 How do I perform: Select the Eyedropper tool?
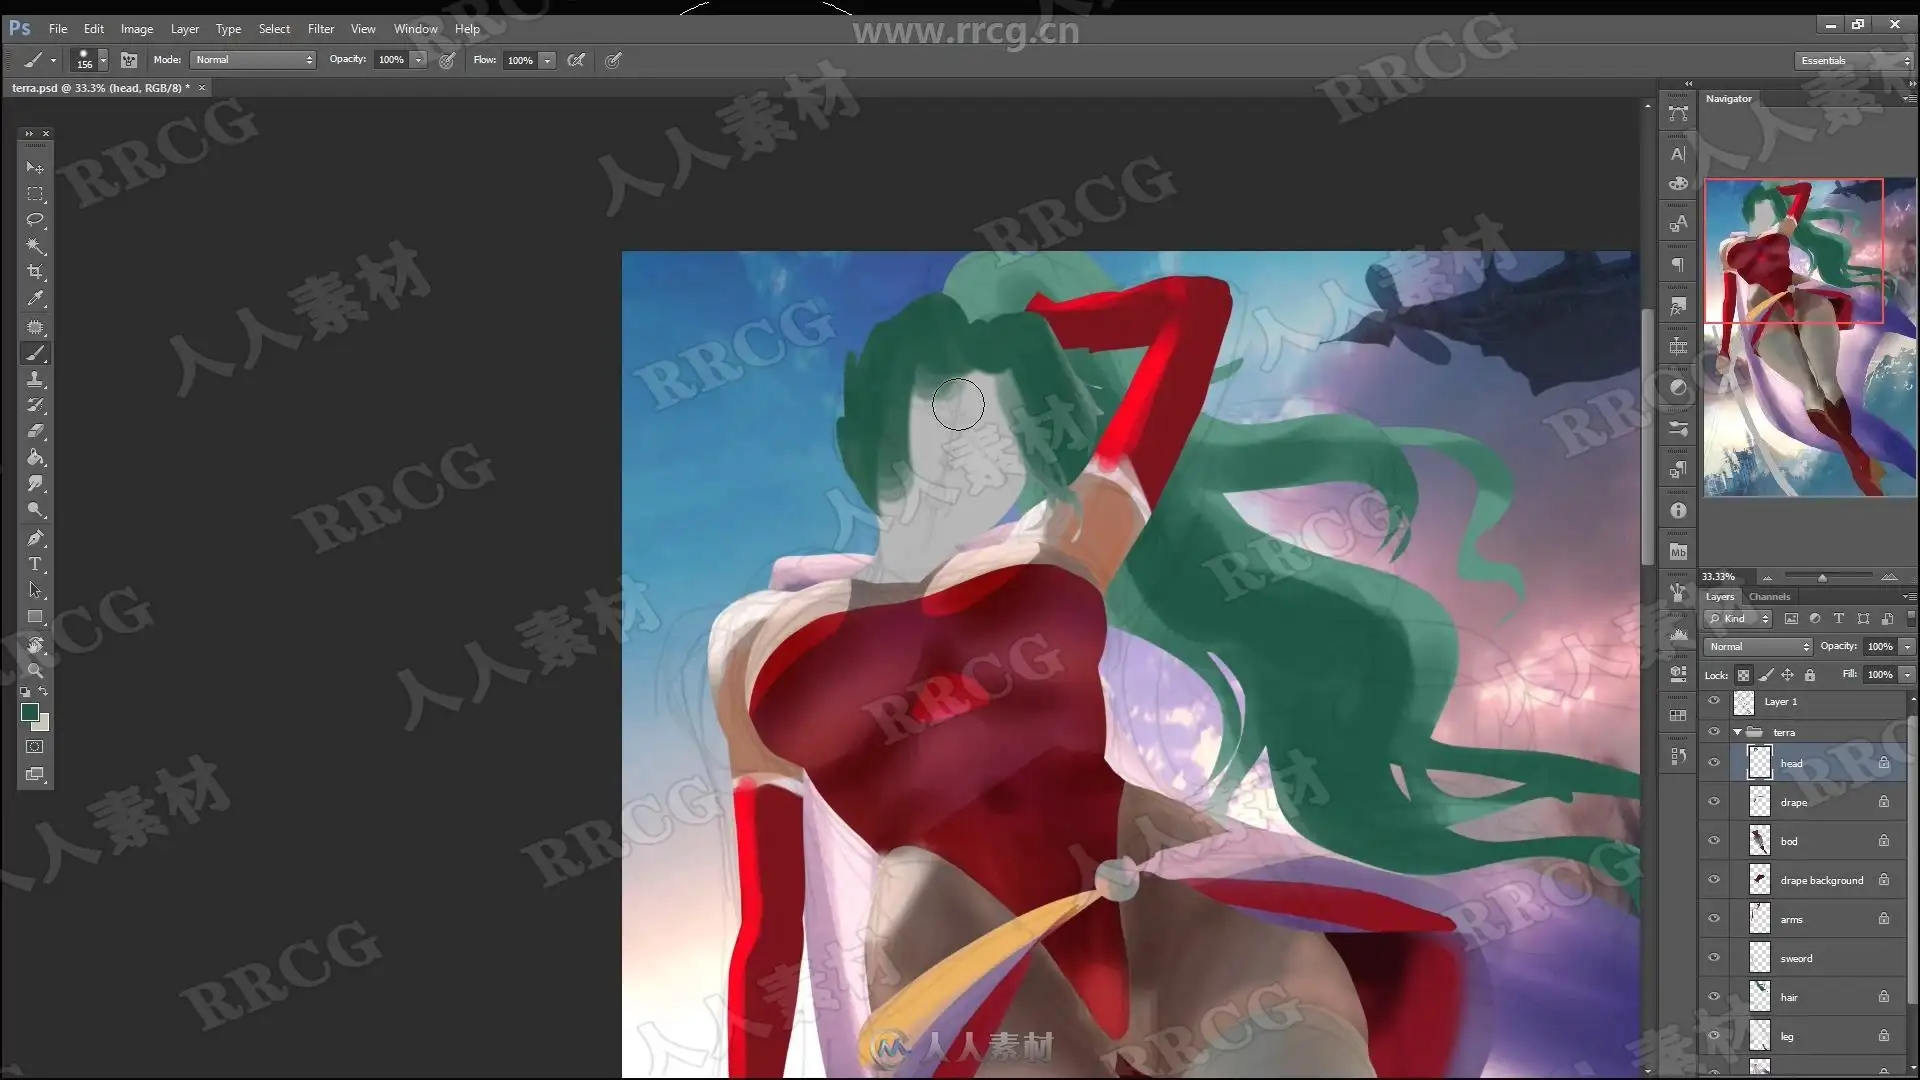pyautogui.click(x=35, y=298)
